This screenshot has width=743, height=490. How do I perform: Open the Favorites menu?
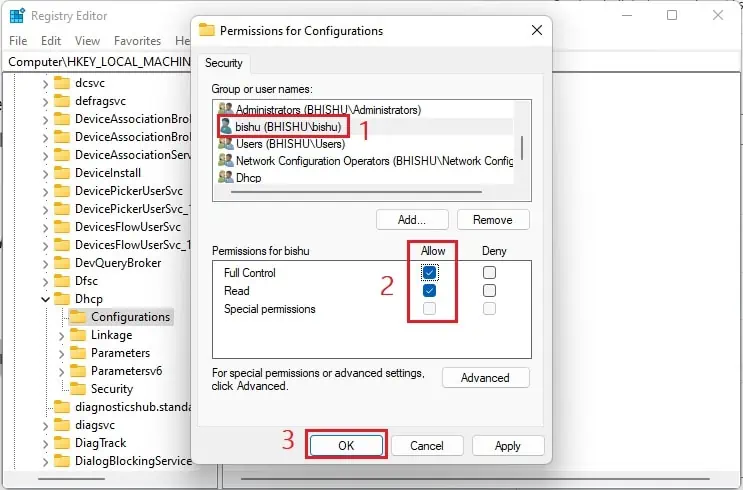click(x=137, y=41)
